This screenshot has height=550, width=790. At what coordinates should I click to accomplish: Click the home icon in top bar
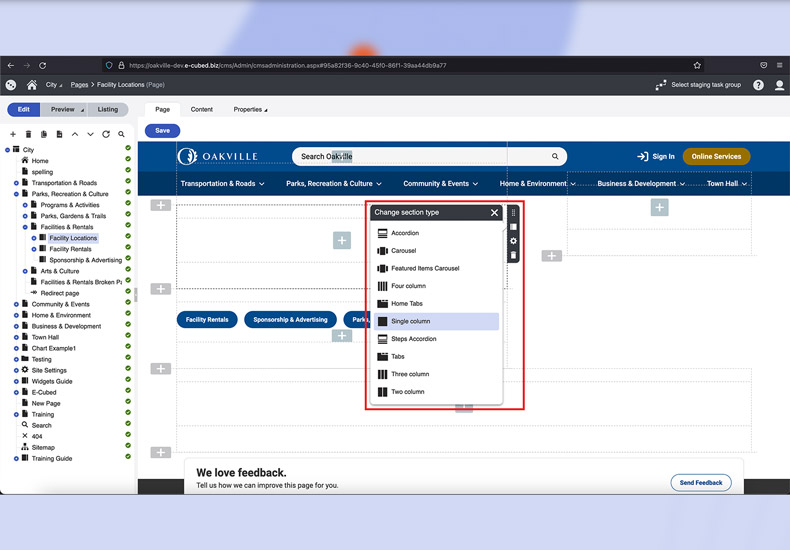click(32, 85)
